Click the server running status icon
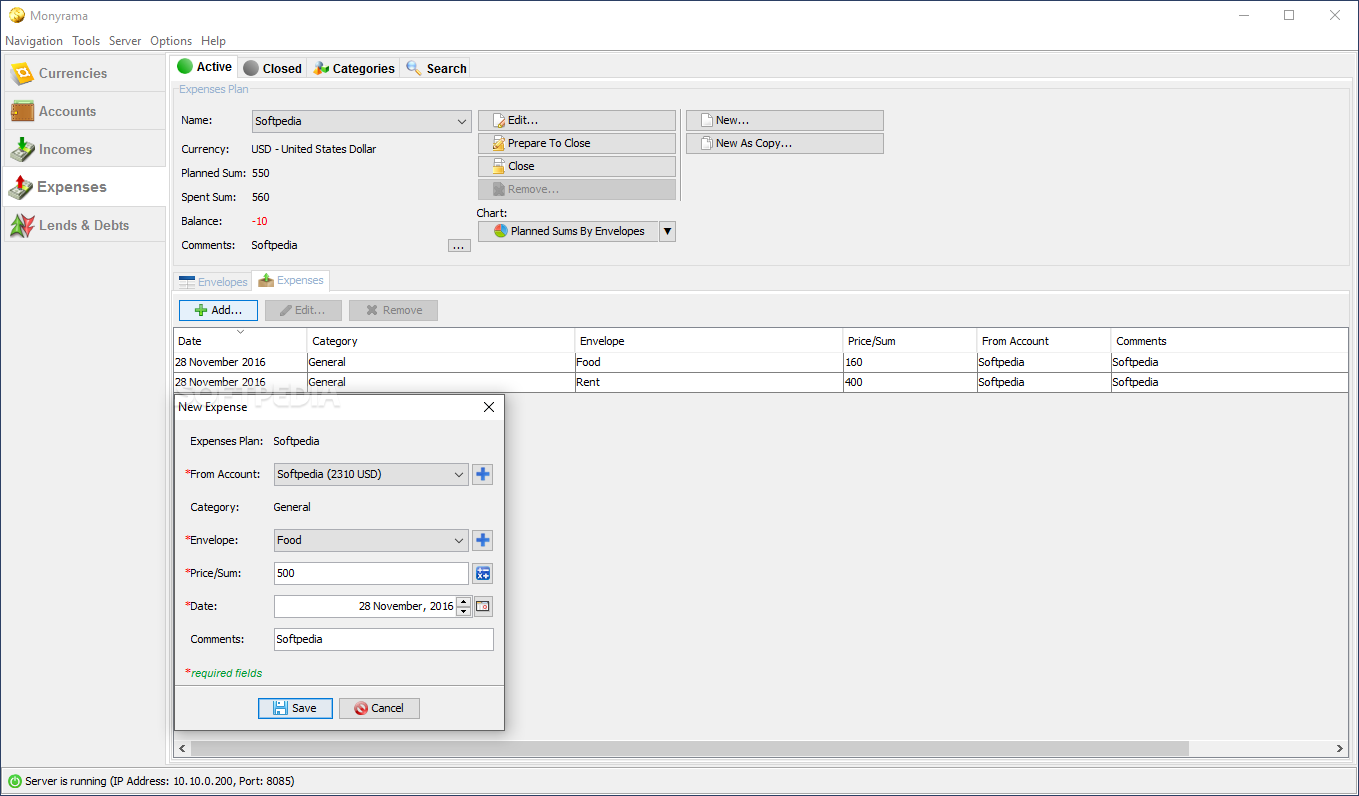This screenshot has width=1359, height=796. point(15,781)
